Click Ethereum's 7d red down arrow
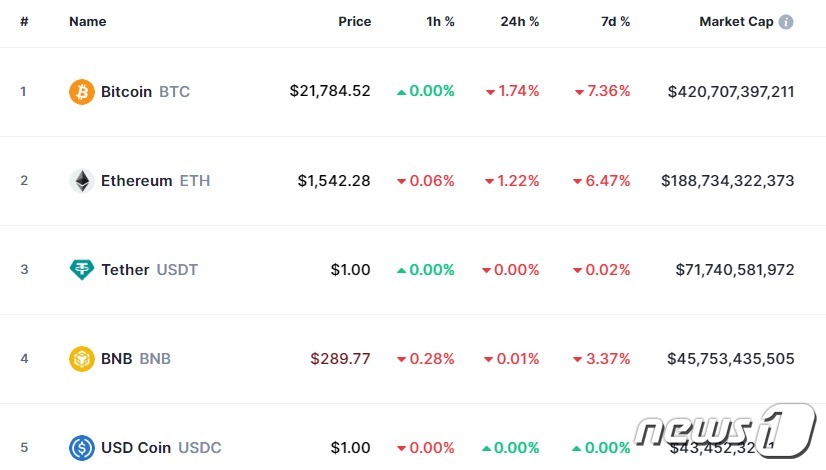This screenshot has height=470, width=826. click(x=577, y=181)
